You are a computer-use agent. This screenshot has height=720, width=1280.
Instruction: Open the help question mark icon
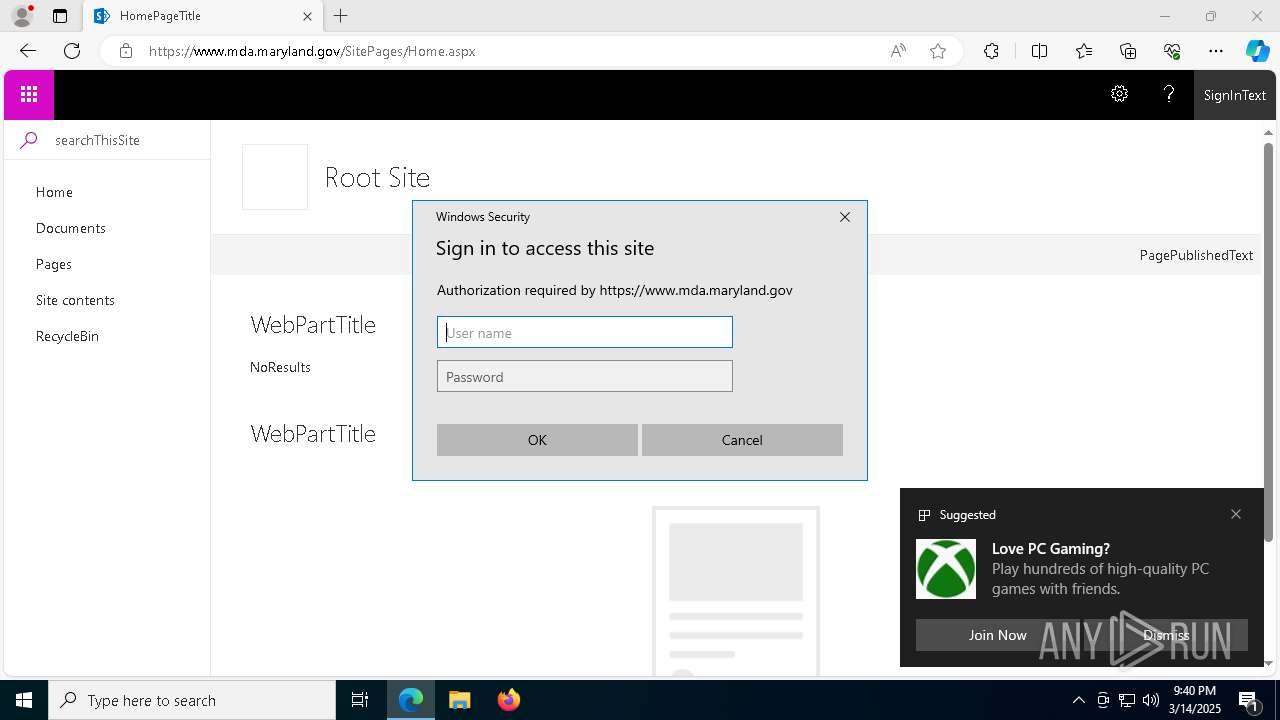coord(1169,94)
